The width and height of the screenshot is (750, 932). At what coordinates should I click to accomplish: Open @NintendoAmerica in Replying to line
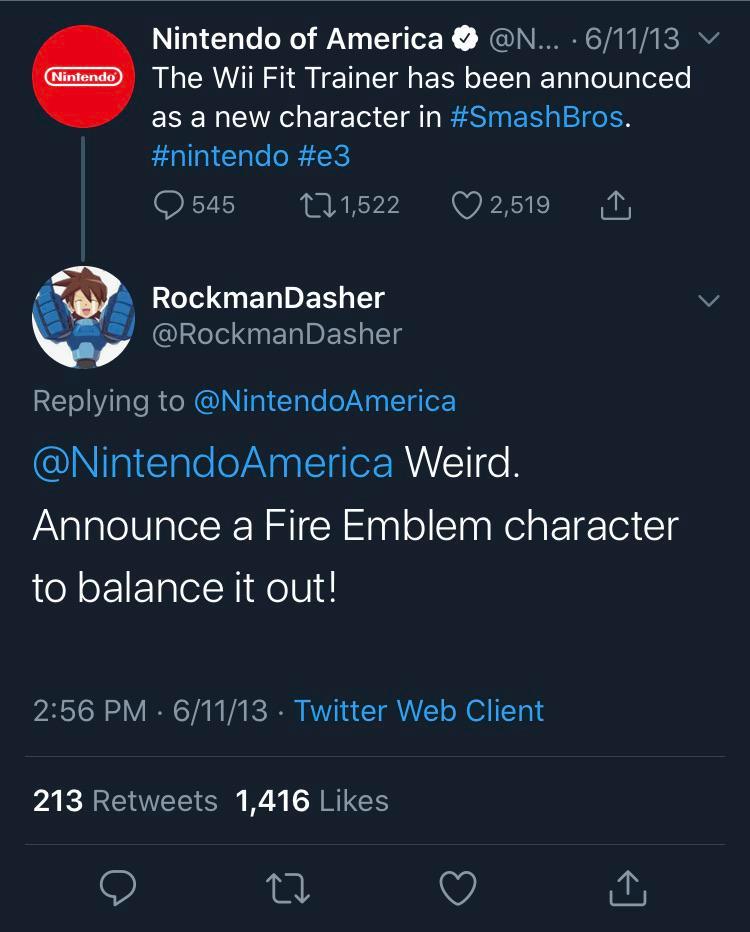pyautogui.click(x=324, y=401)
